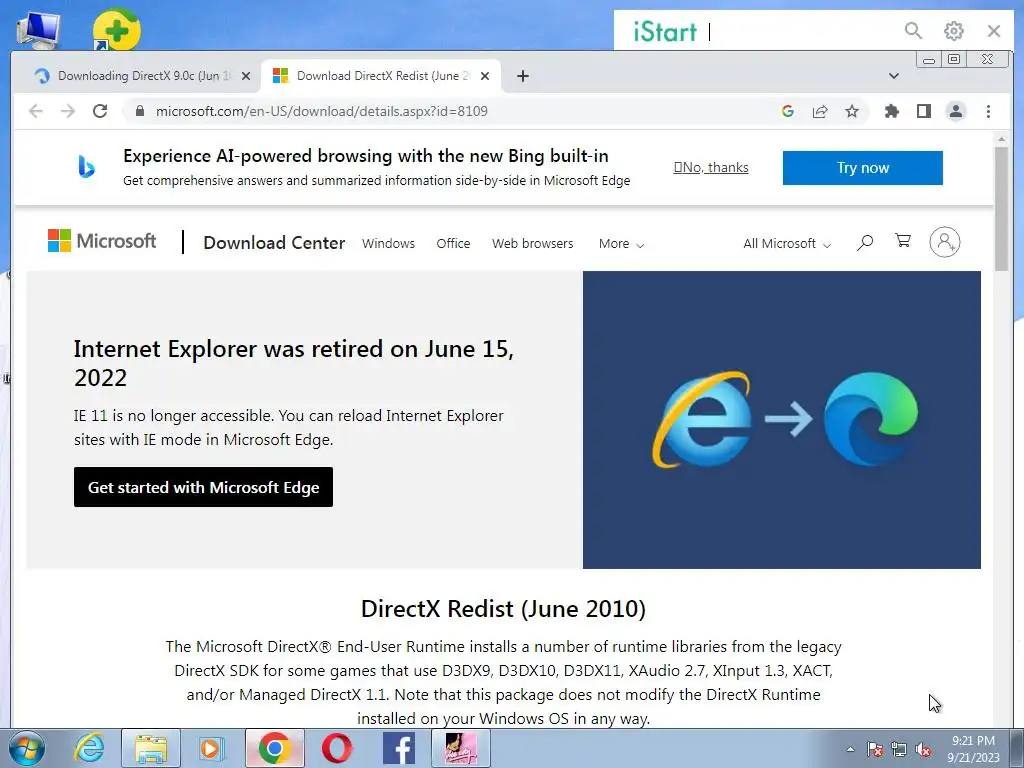This screenshot has width=1024, height=768.
Task: Bookmark this page with the star
Action: (x=852, y=111)
